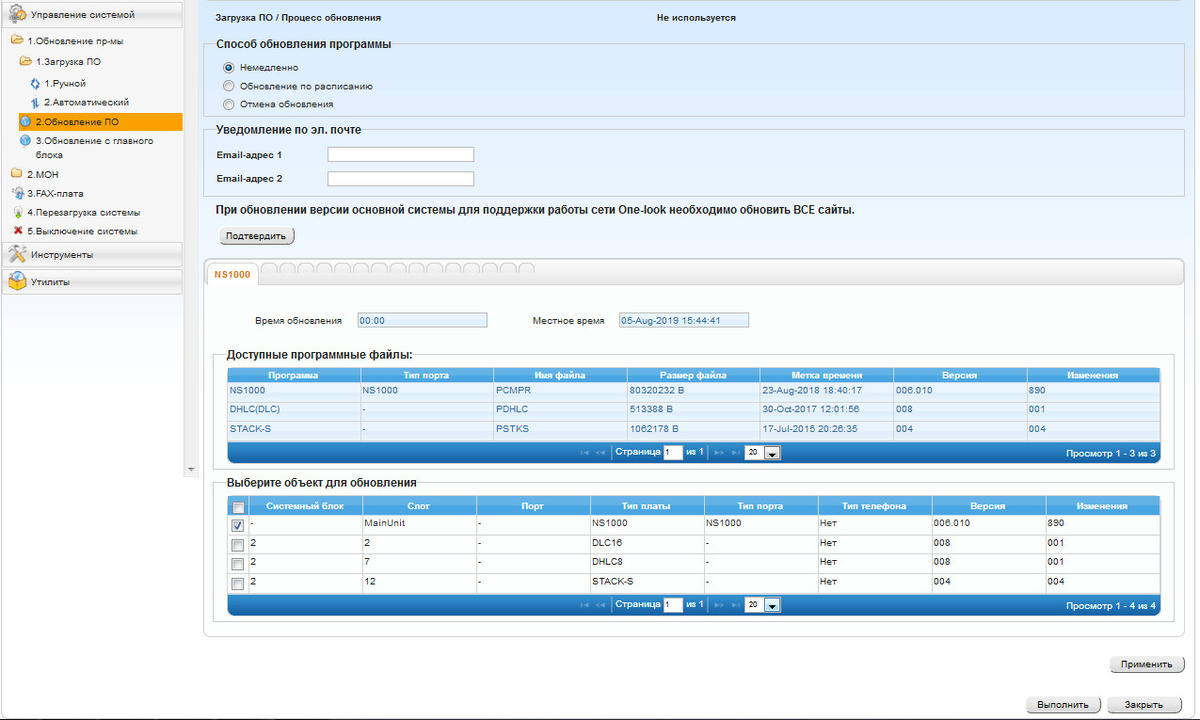Click the MainUnit slot cell
Image resolution: width=1200 pixels, height=720 pixels.
pyautogui.click(x=419, y=524)
